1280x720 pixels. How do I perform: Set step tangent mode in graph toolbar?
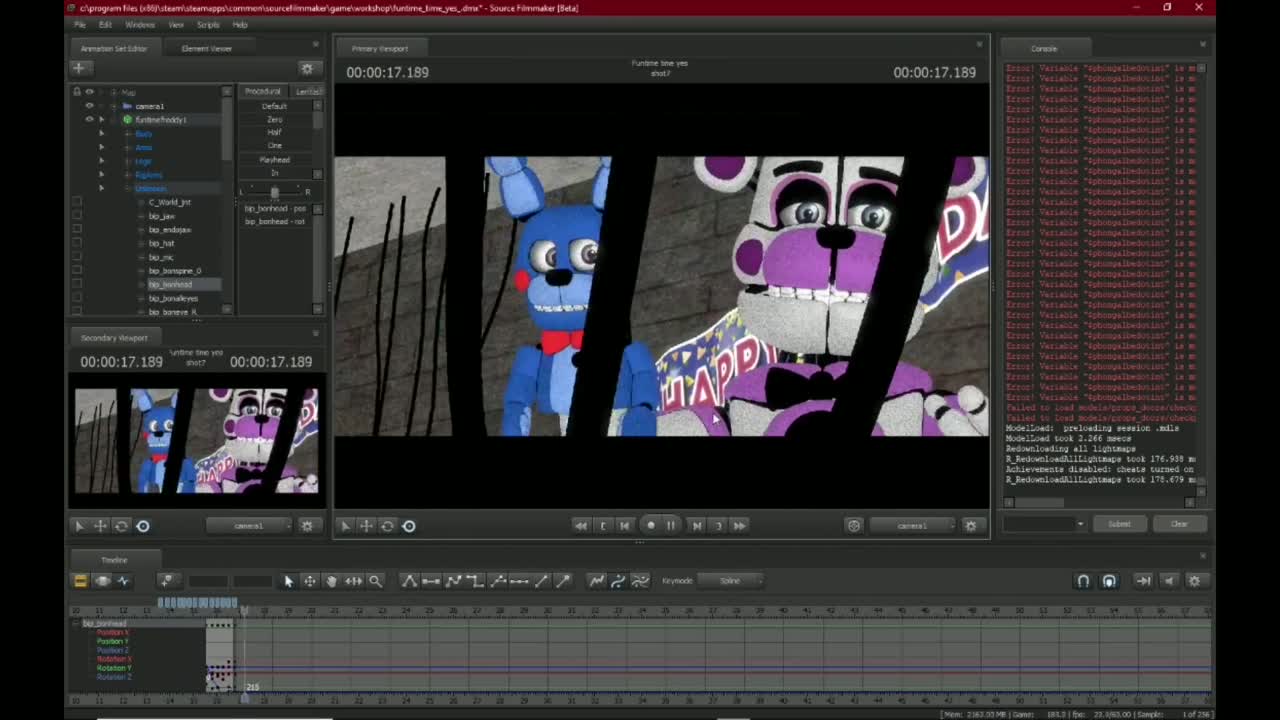[x=475, y=581]
